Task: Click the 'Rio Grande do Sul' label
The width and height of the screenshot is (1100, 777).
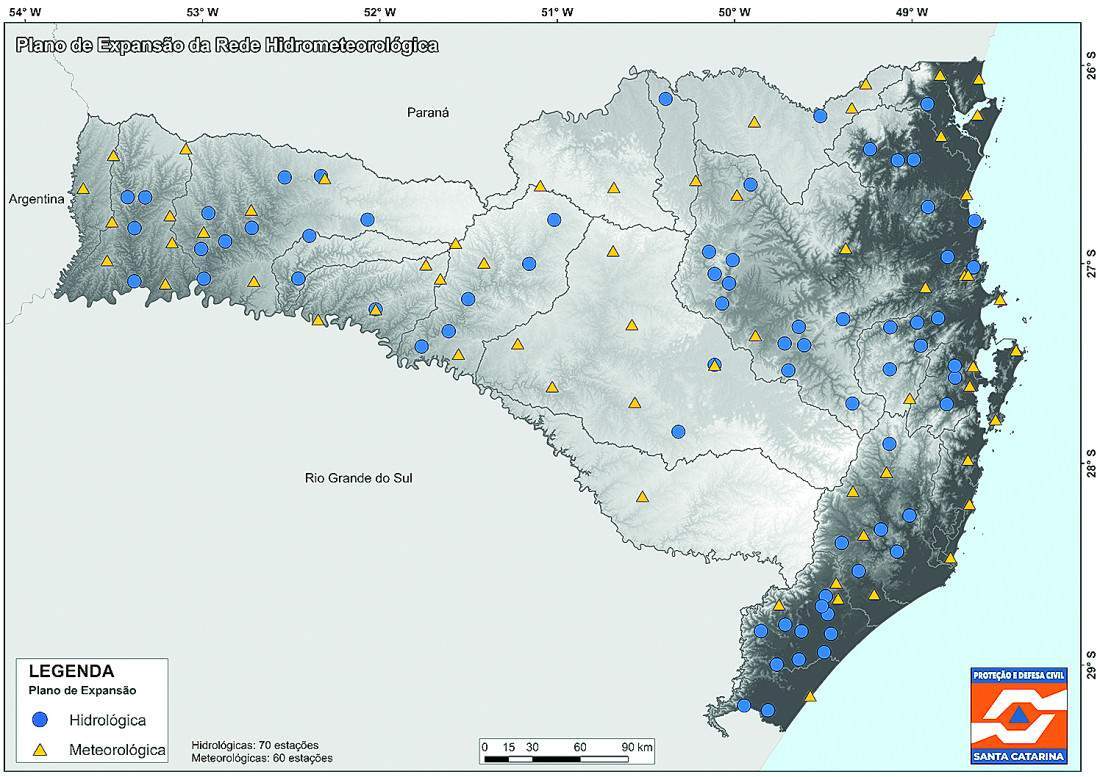Action: (x=359, y=478)
